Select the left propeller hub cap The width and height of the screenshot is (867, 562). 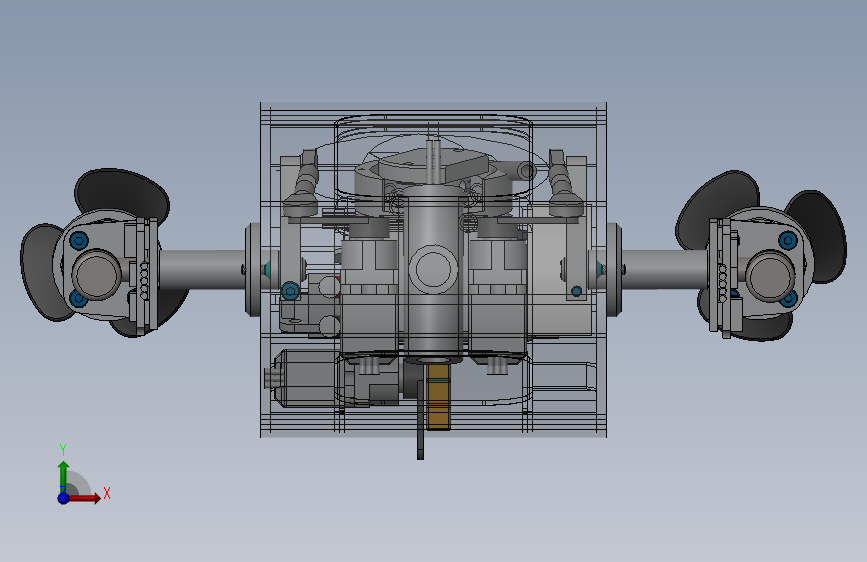(x=97, y=274)
